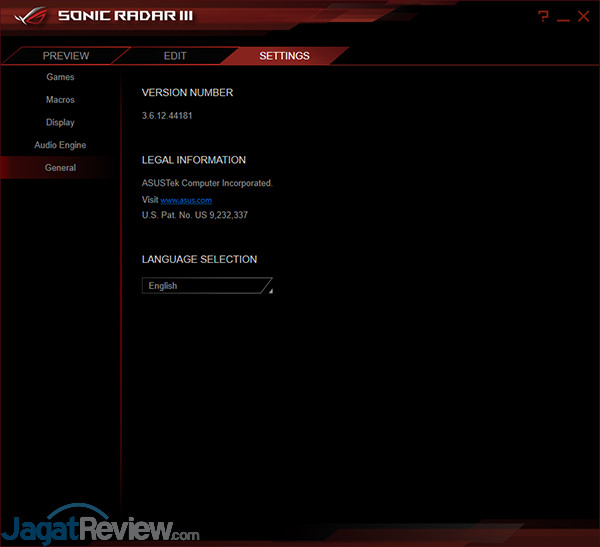Click the version number 3.6.12.44181
This screenshot has height=547, width=600.
point(167,116)
